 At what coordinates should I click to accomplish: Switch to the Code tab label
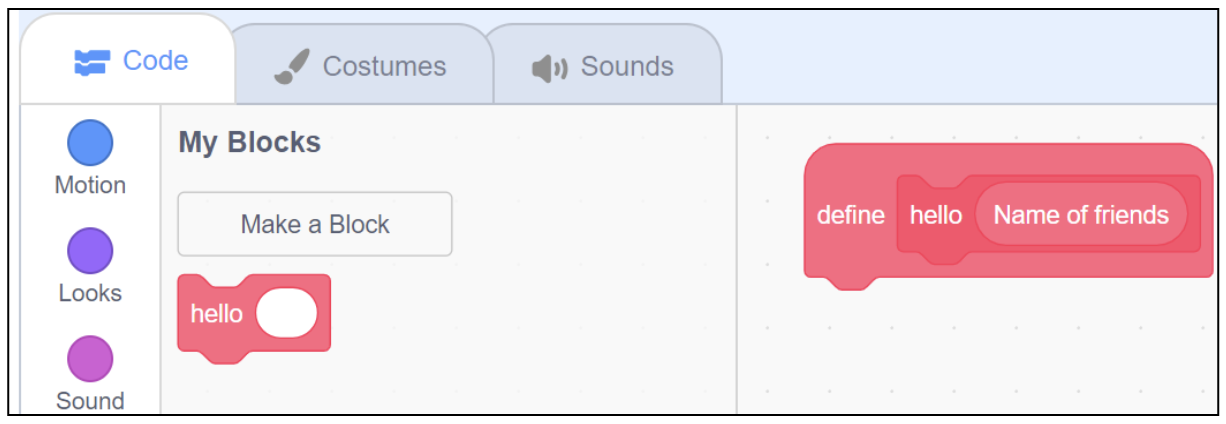coord(155,61)
